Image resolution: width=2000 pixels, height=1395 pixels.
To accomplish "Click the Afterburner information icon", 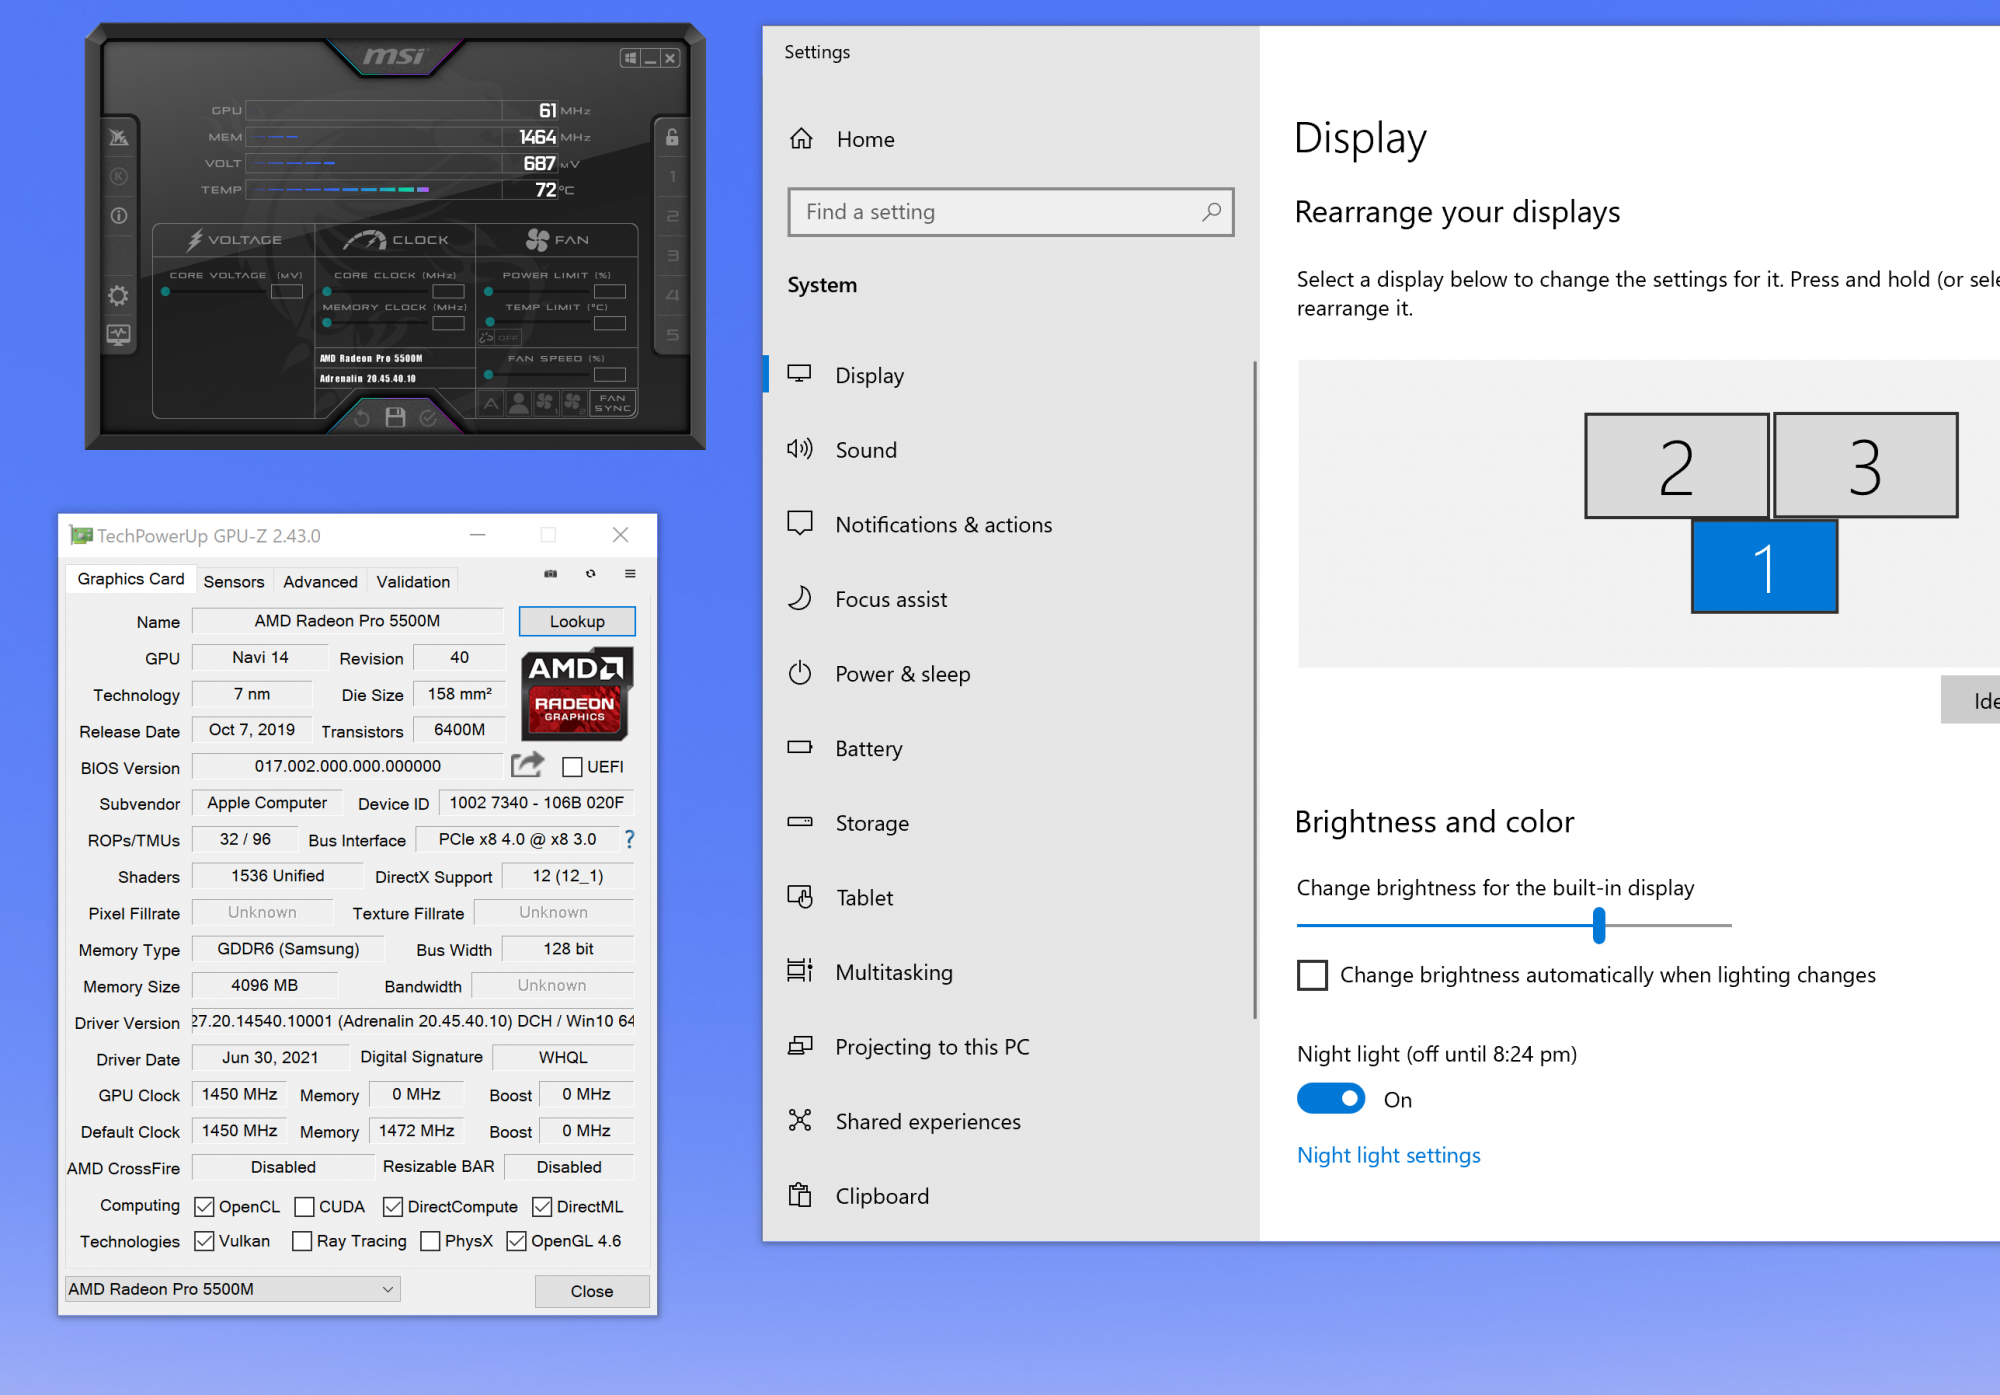I will pyautogui.click(x=118, y=215).
